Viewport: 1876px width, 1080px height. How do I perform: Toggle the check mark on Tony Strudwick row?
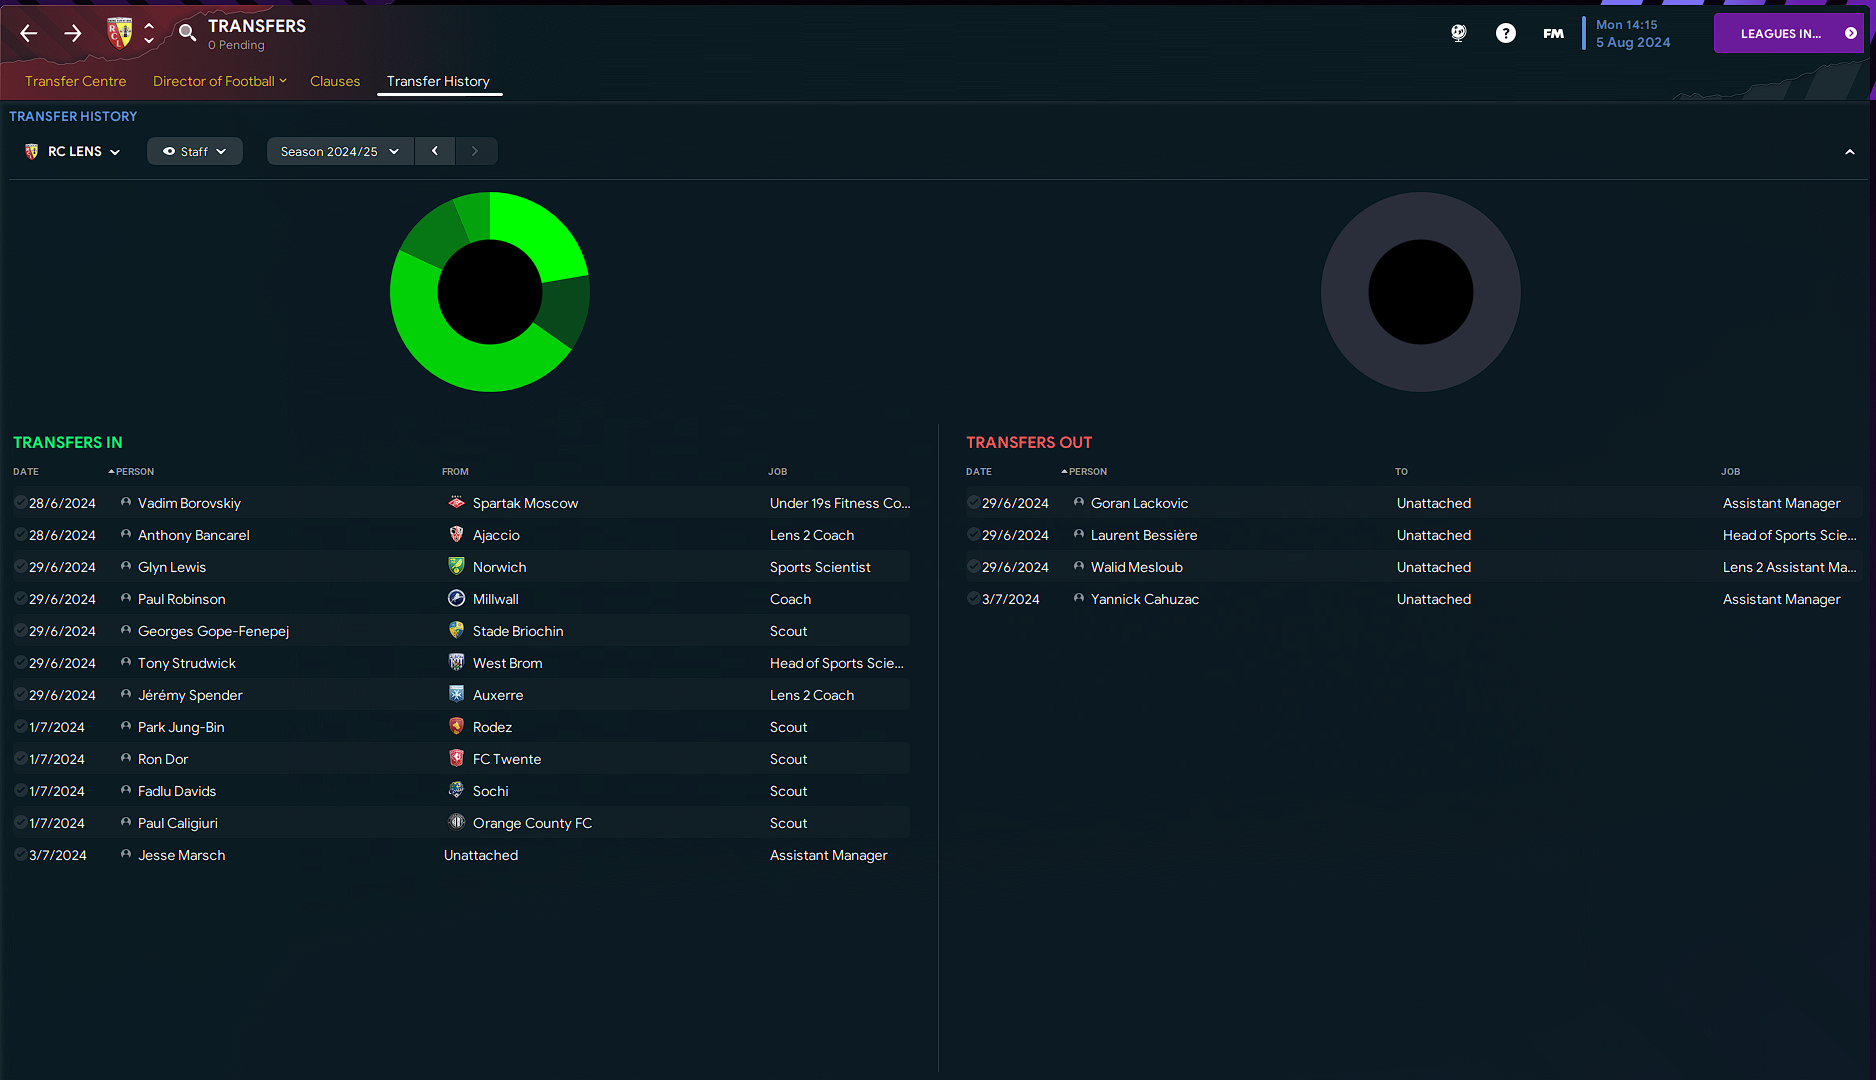click(20, 663)
